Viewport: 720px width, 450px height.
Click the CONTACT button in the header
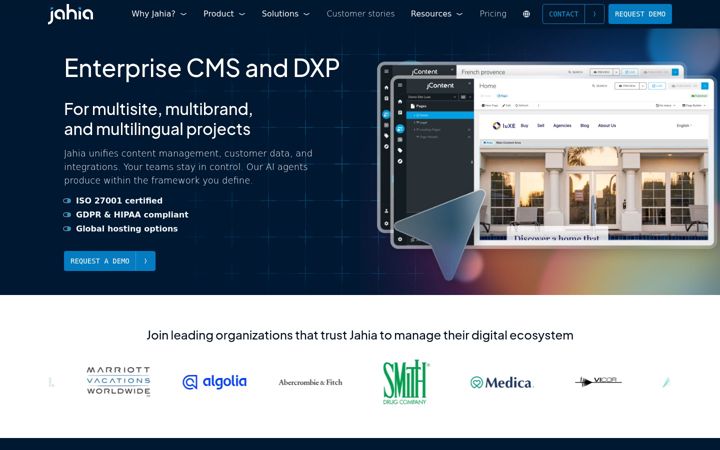(573, 14)
